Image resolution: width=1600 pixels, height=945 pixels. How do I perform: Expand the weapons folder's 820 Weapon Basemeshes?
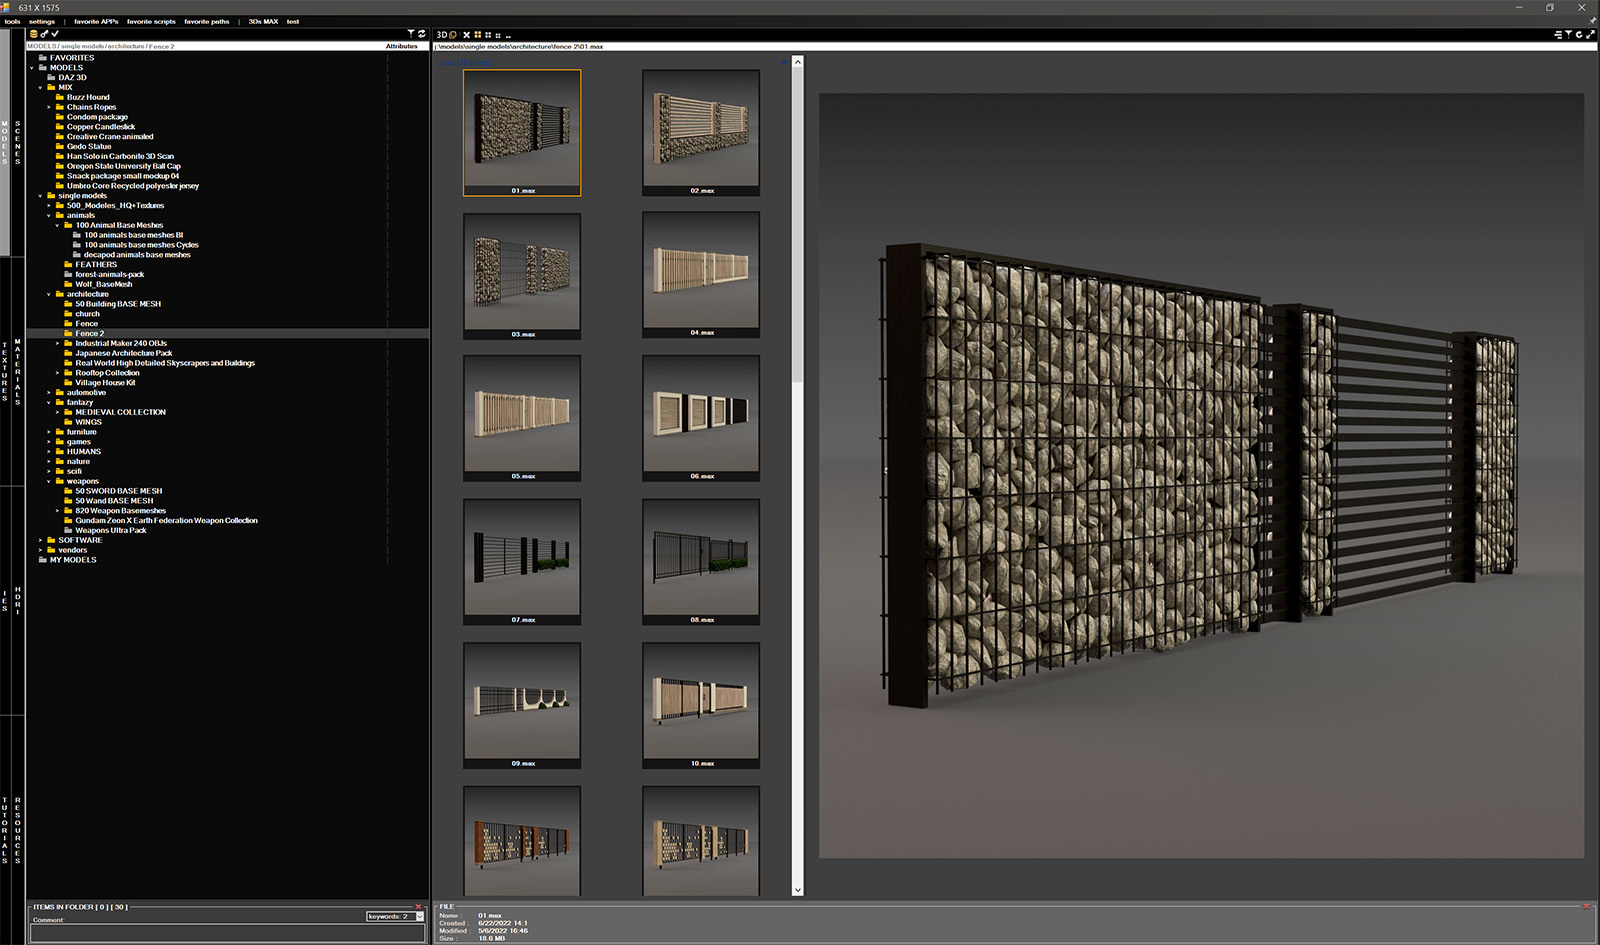(x=57, y=511)
